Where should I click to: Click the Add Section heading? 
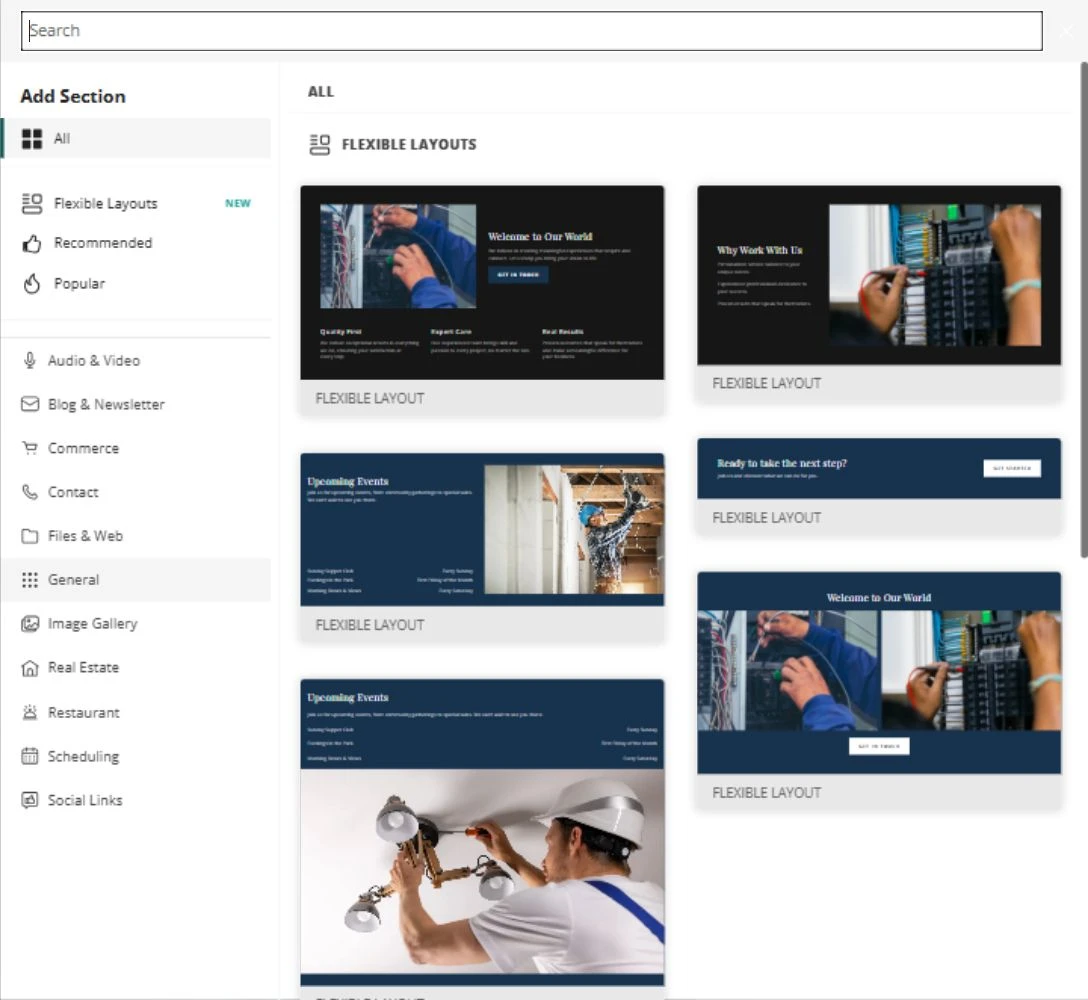point(73,96)
